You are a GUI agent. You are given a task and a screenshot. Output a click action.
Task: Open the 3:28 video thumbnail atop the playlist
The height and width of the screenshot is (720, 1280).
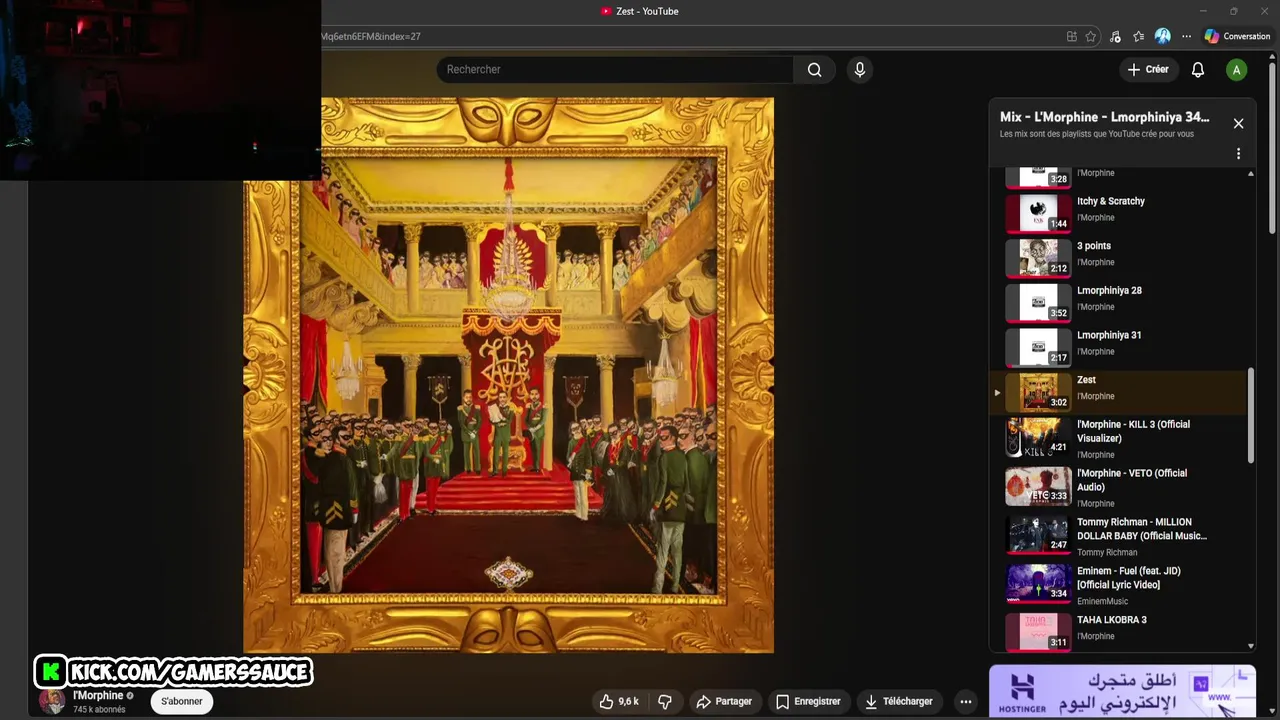(1038, 177)
